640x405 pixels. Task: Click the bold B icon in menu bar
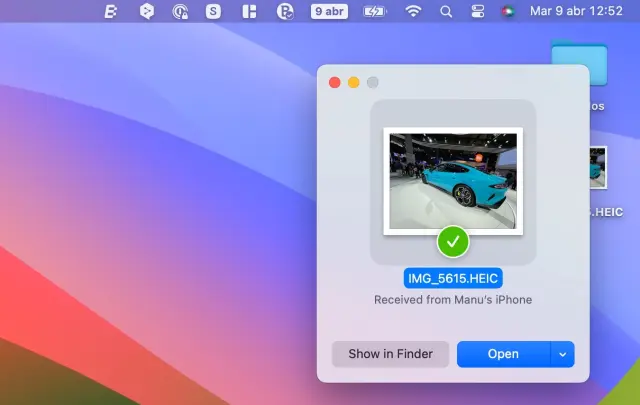[x=112, y=11]
